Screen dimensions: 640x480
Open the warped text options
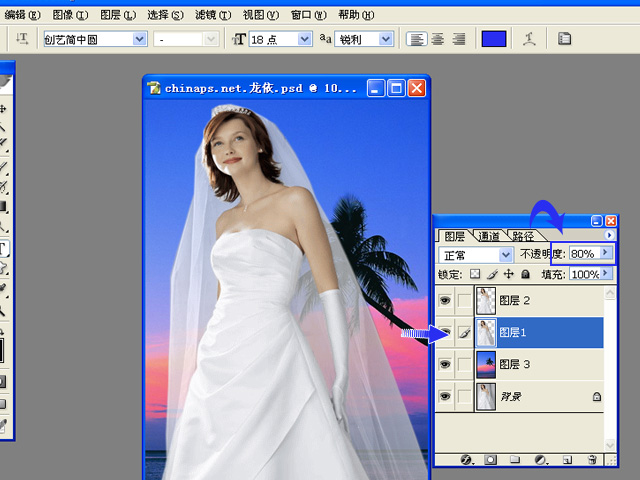click(x=529, y=39)
